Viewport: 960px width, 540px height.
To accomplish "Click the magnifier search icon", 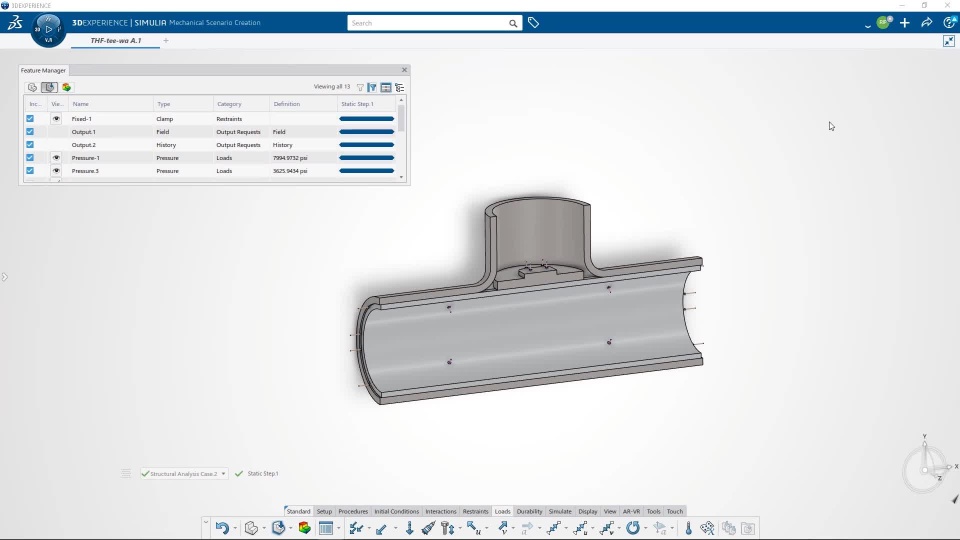I will pyautogui.click(x=513, y=23).
